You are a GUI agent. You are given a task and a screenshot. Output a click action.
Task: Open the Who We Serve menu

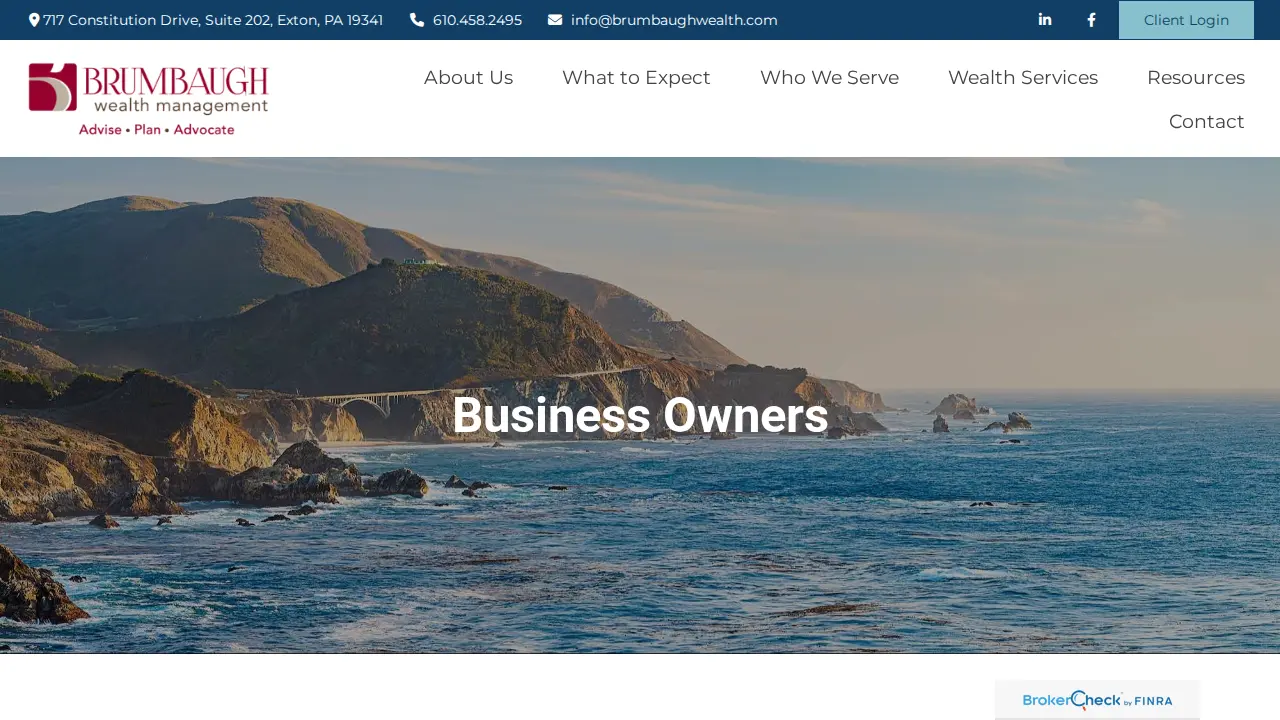pyautogui.click(x=829, y=77)
